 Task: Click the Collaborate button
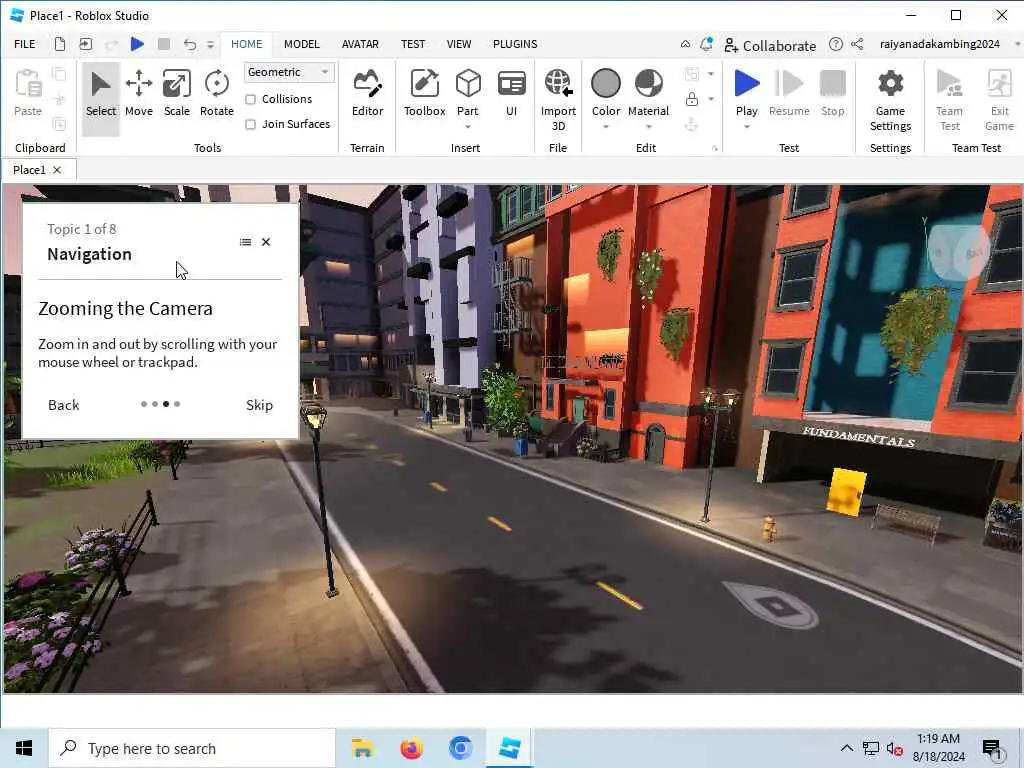771,45
